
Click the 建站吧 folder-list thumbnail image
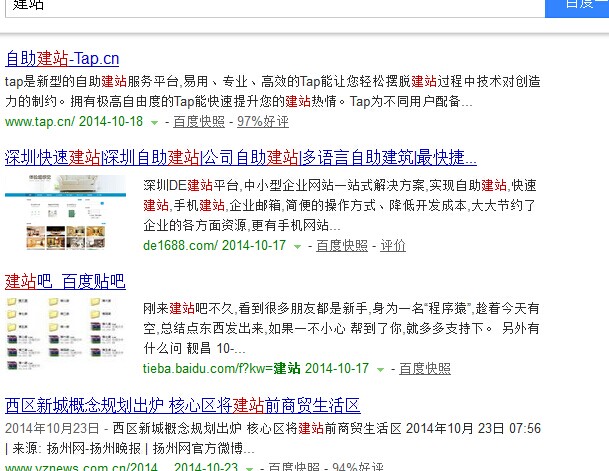(65, 334)
